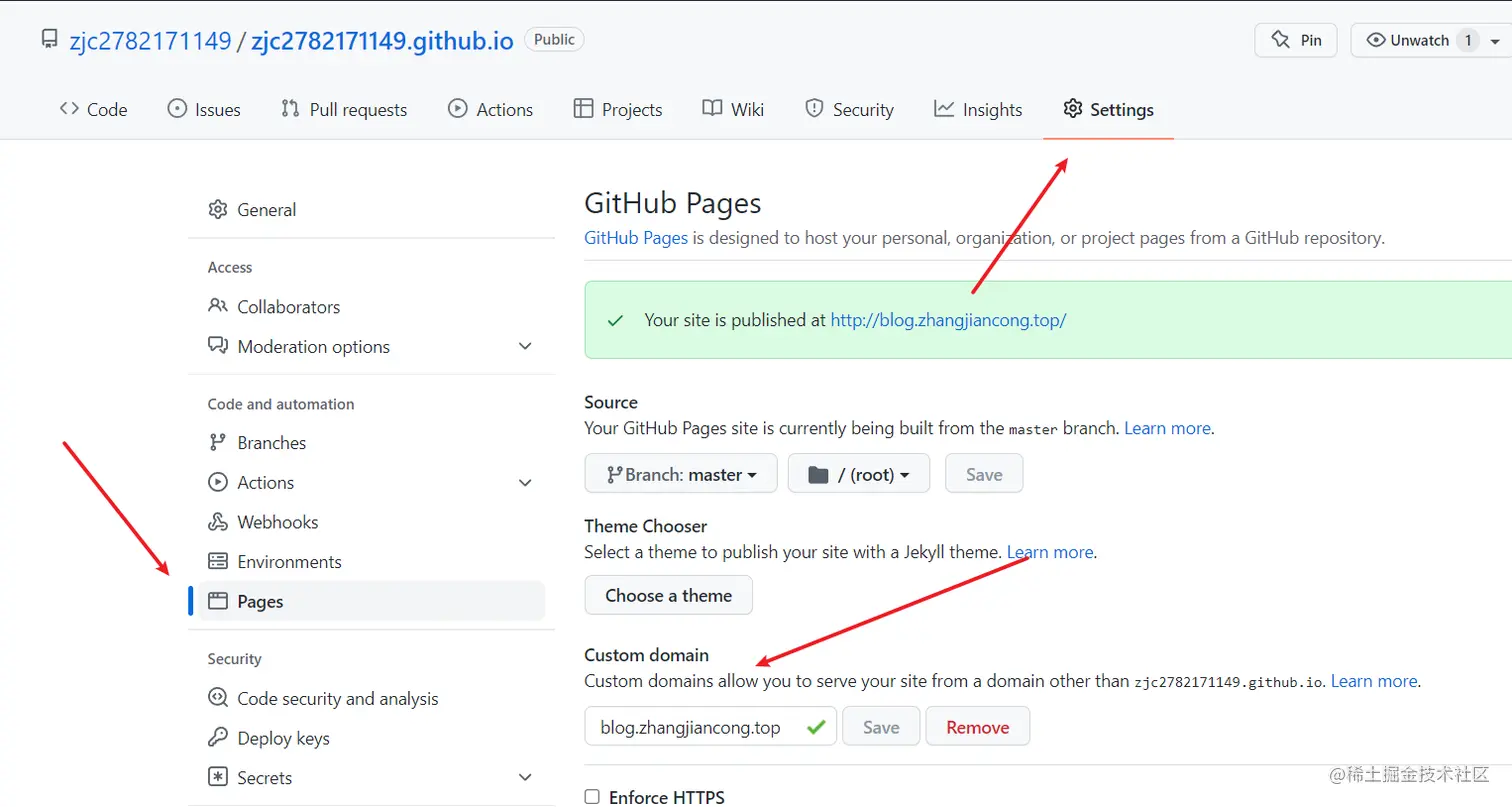This screenshot has width=1512, height=807.
Task: Toggle the Enforce HTTPS checkbox
Action: coord(592,797)
